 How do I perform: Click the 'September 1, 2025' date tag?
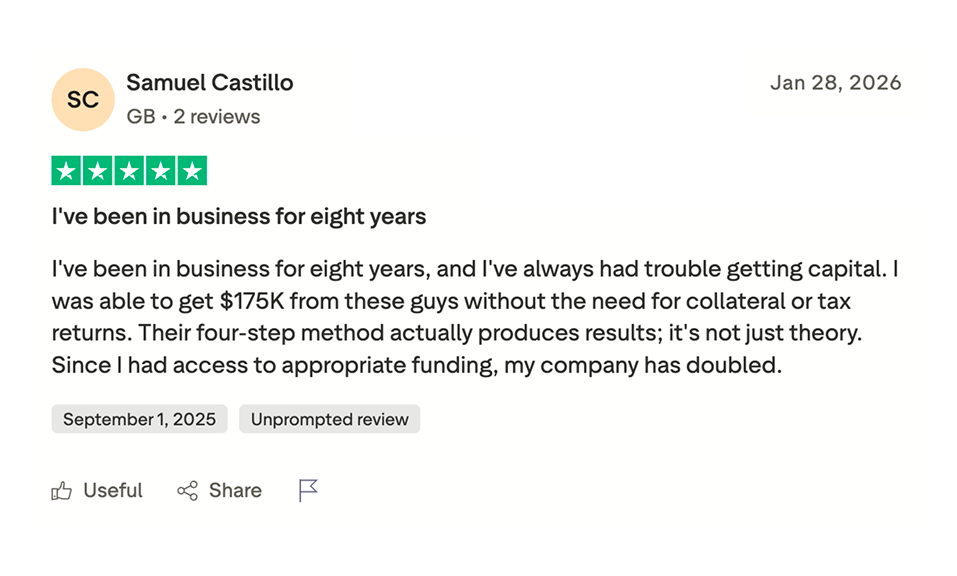pyautogui.click(x=139, y=419)
